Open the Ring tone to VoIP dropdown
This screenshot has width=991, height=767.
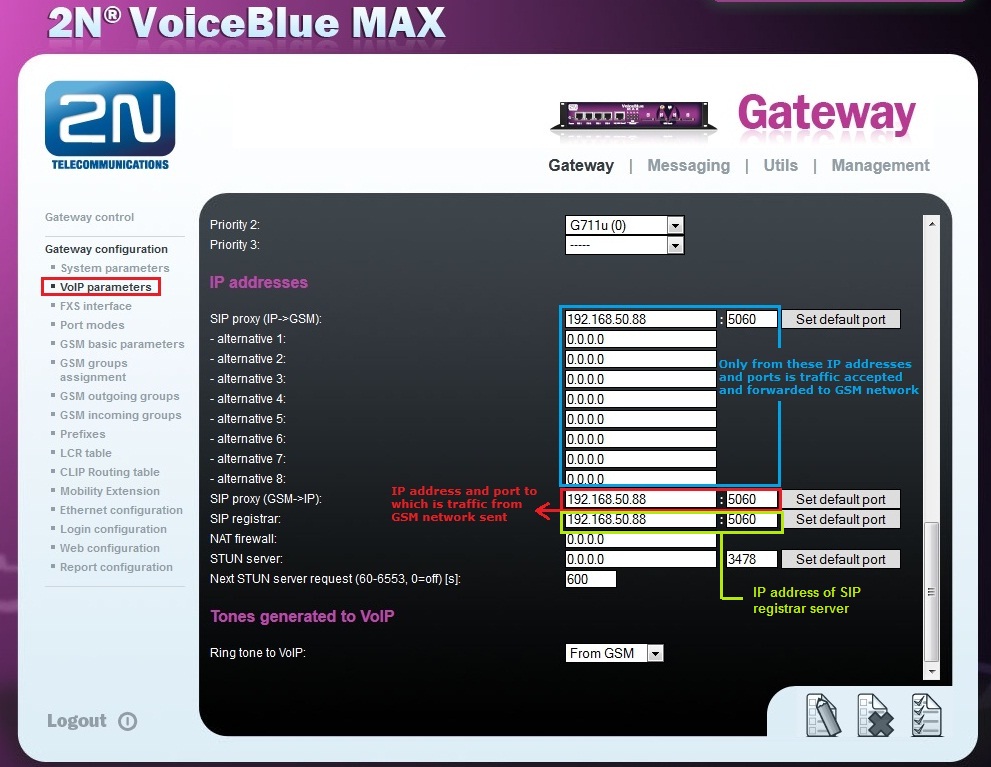[655, 653]
